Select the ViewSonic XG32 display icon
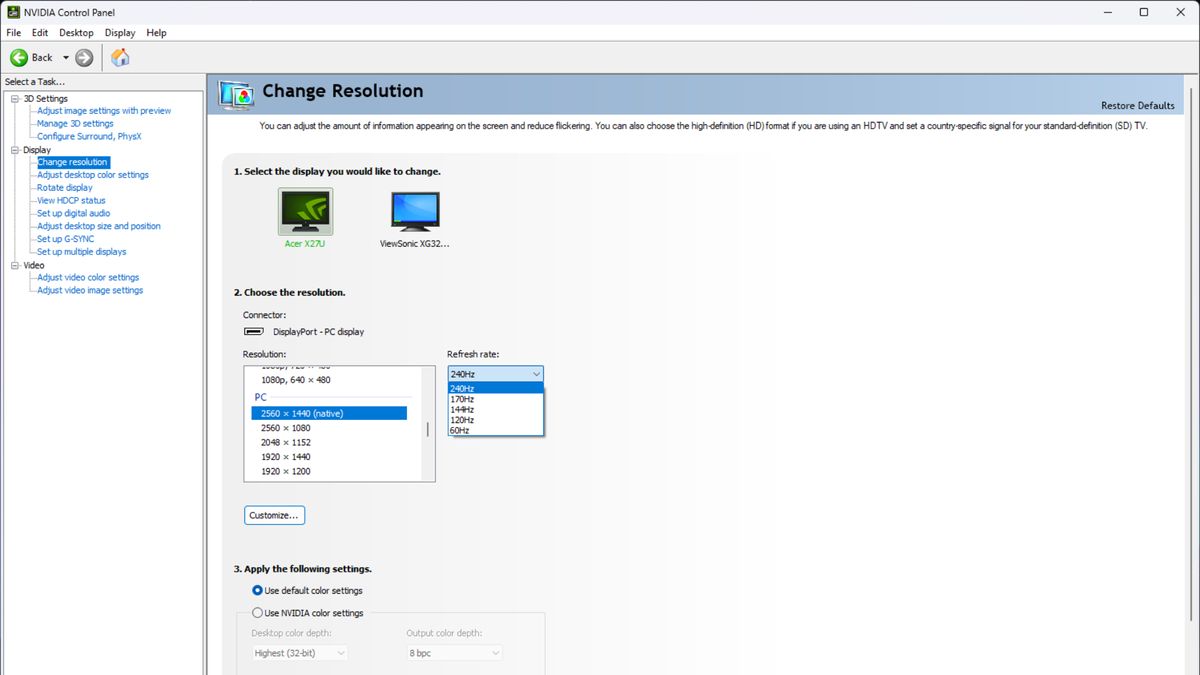Image resolution: width=1200 pixels, height=675 pixels. [x=415, y=211]
